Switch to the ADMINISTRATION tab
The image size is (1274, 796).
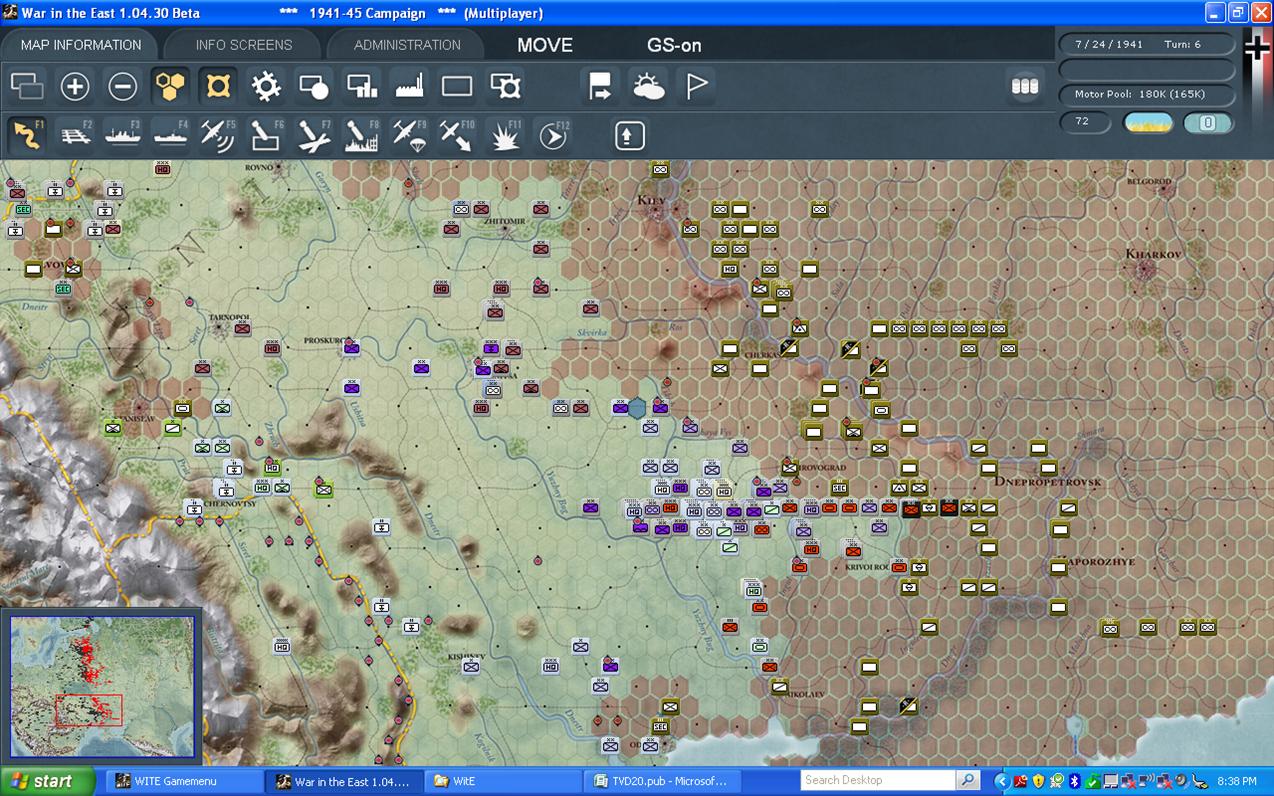tap(407, 45)
